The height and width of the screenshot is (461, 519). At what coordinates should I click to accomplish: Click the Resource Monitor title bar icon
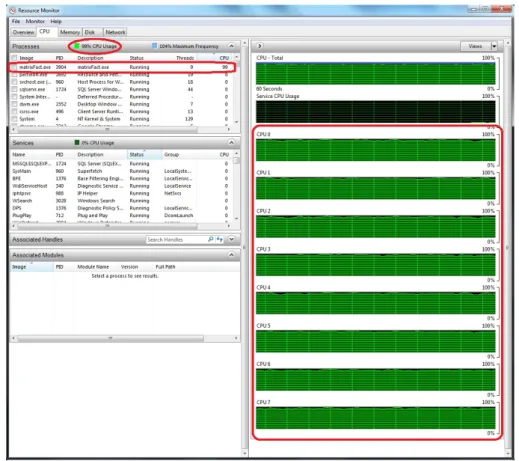(x=13, y=11)
